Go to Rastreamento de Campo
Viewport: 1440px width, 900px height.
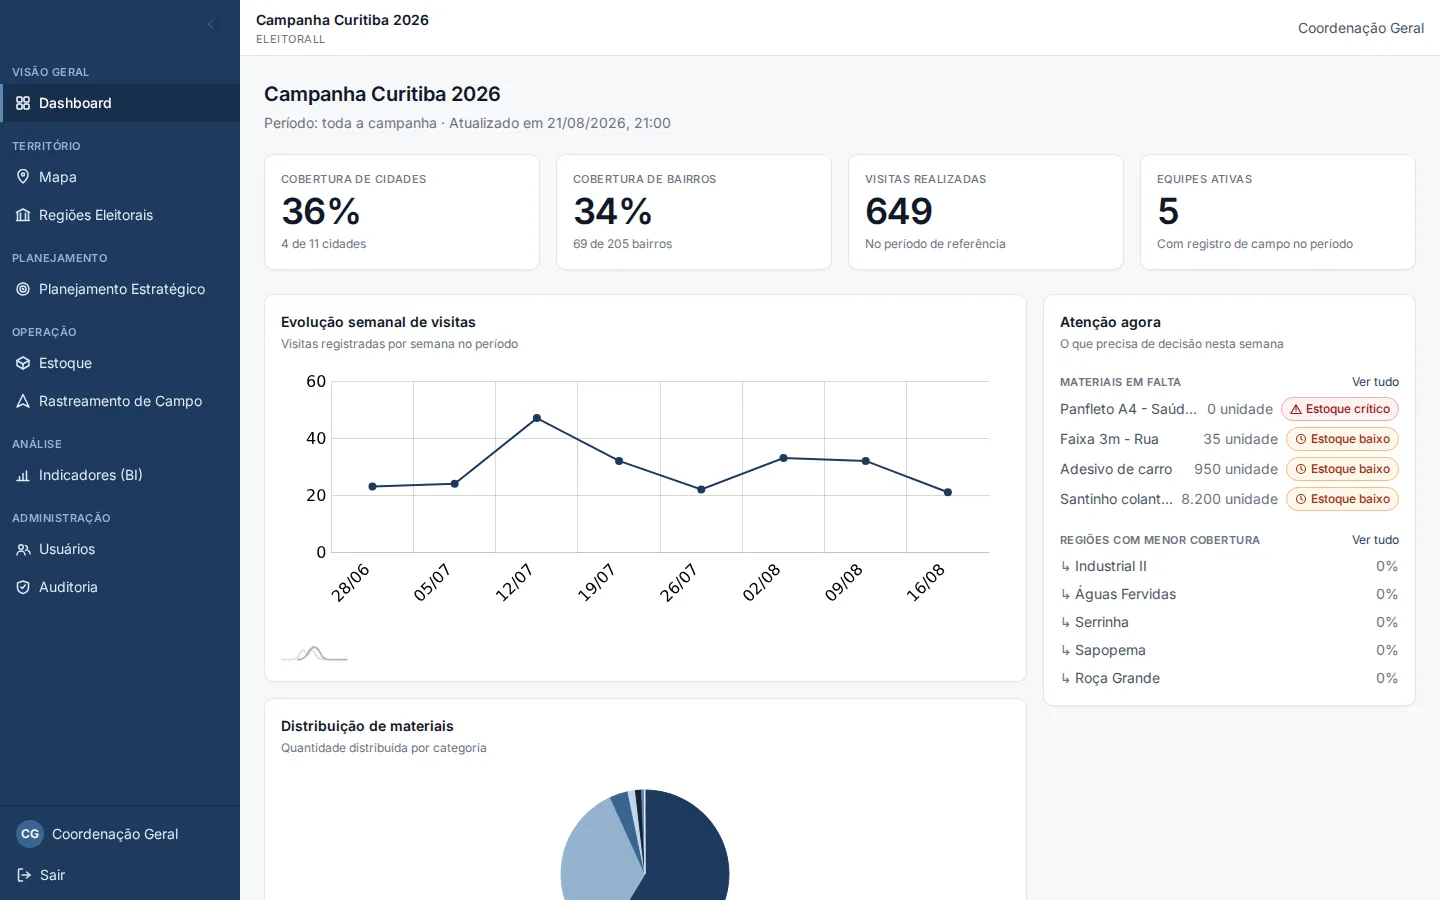point(120,401)
